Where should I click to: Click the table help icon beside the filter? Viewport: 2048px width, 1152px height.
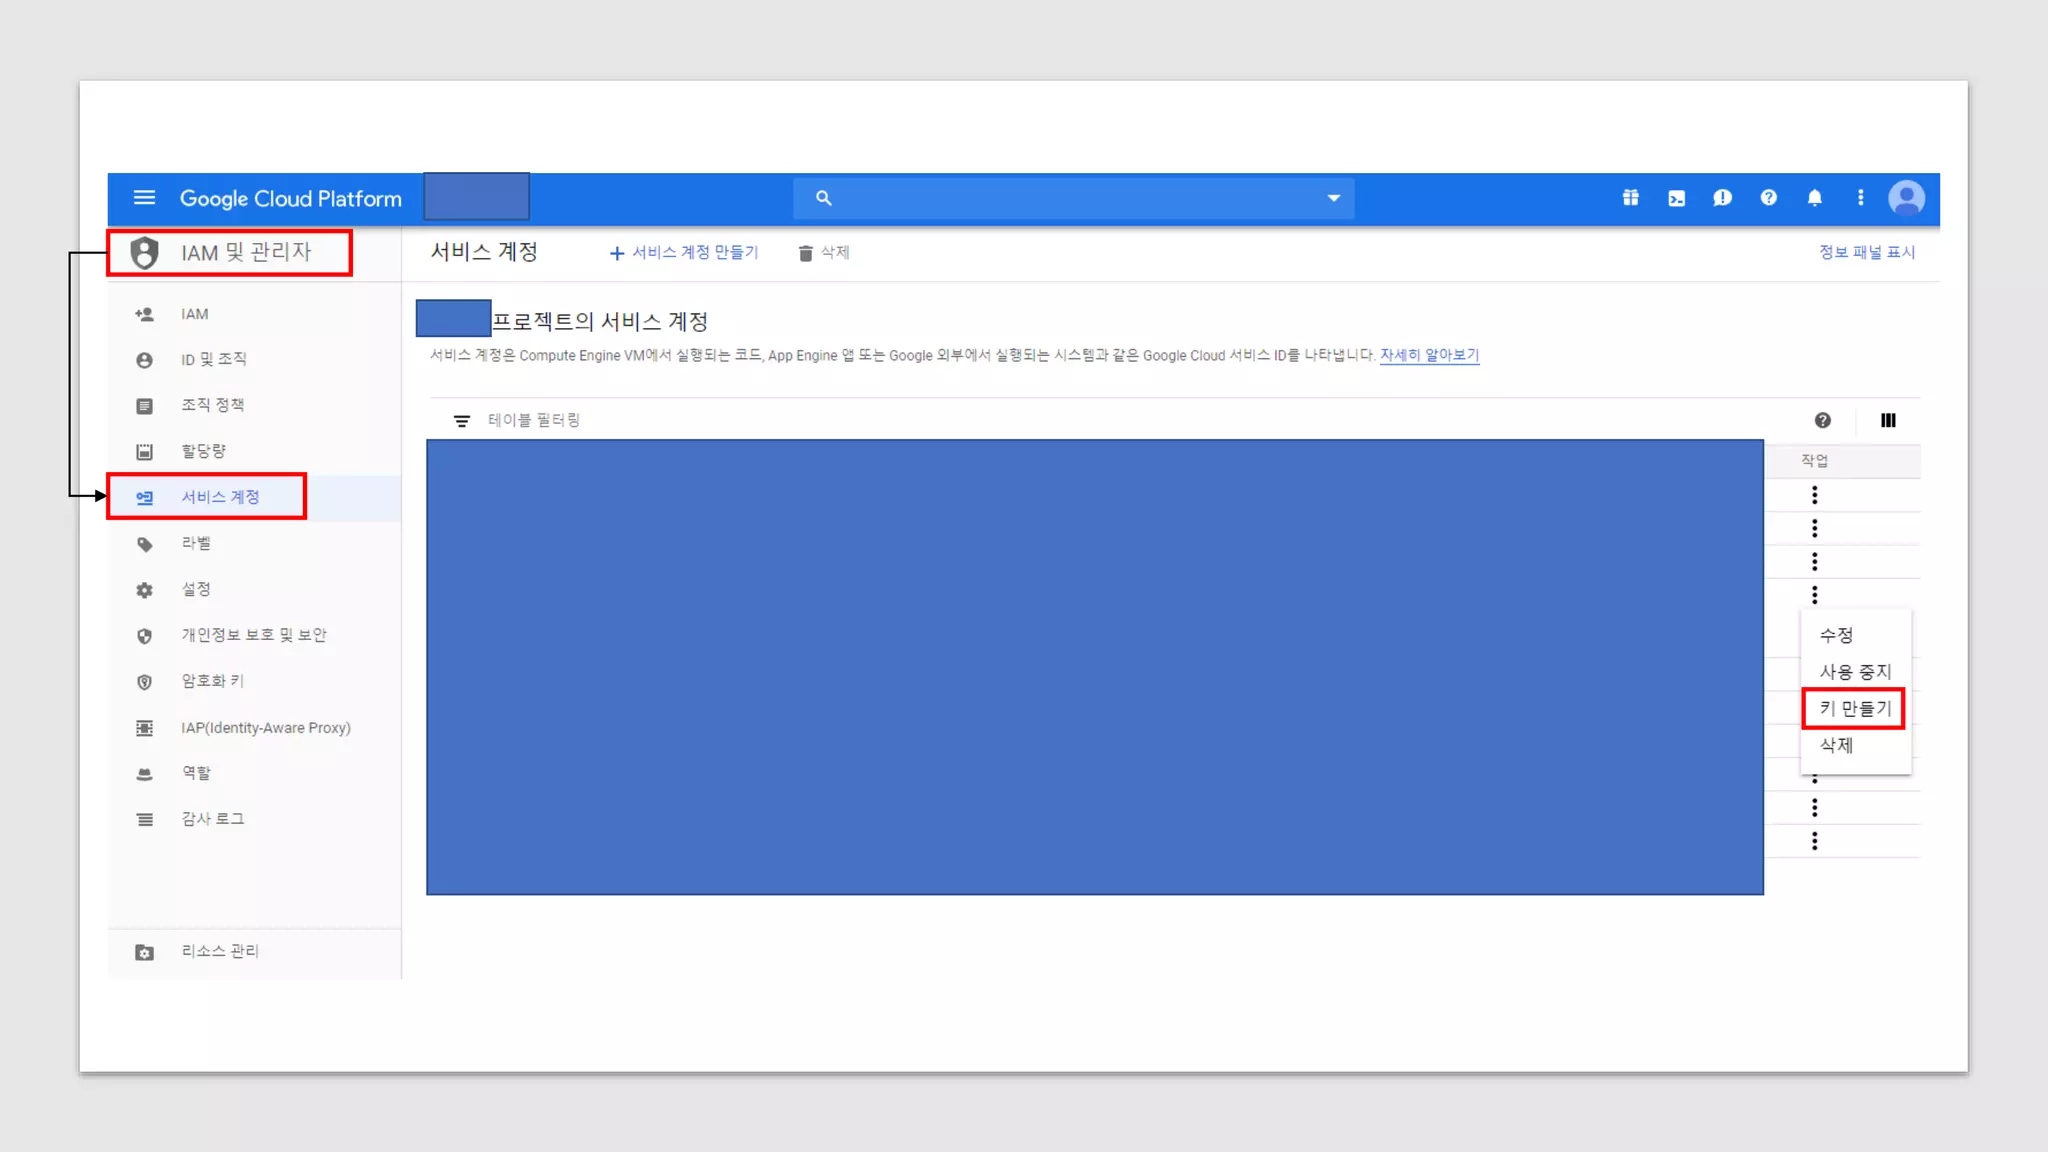pyautogui.click(x=1822, y=420)
